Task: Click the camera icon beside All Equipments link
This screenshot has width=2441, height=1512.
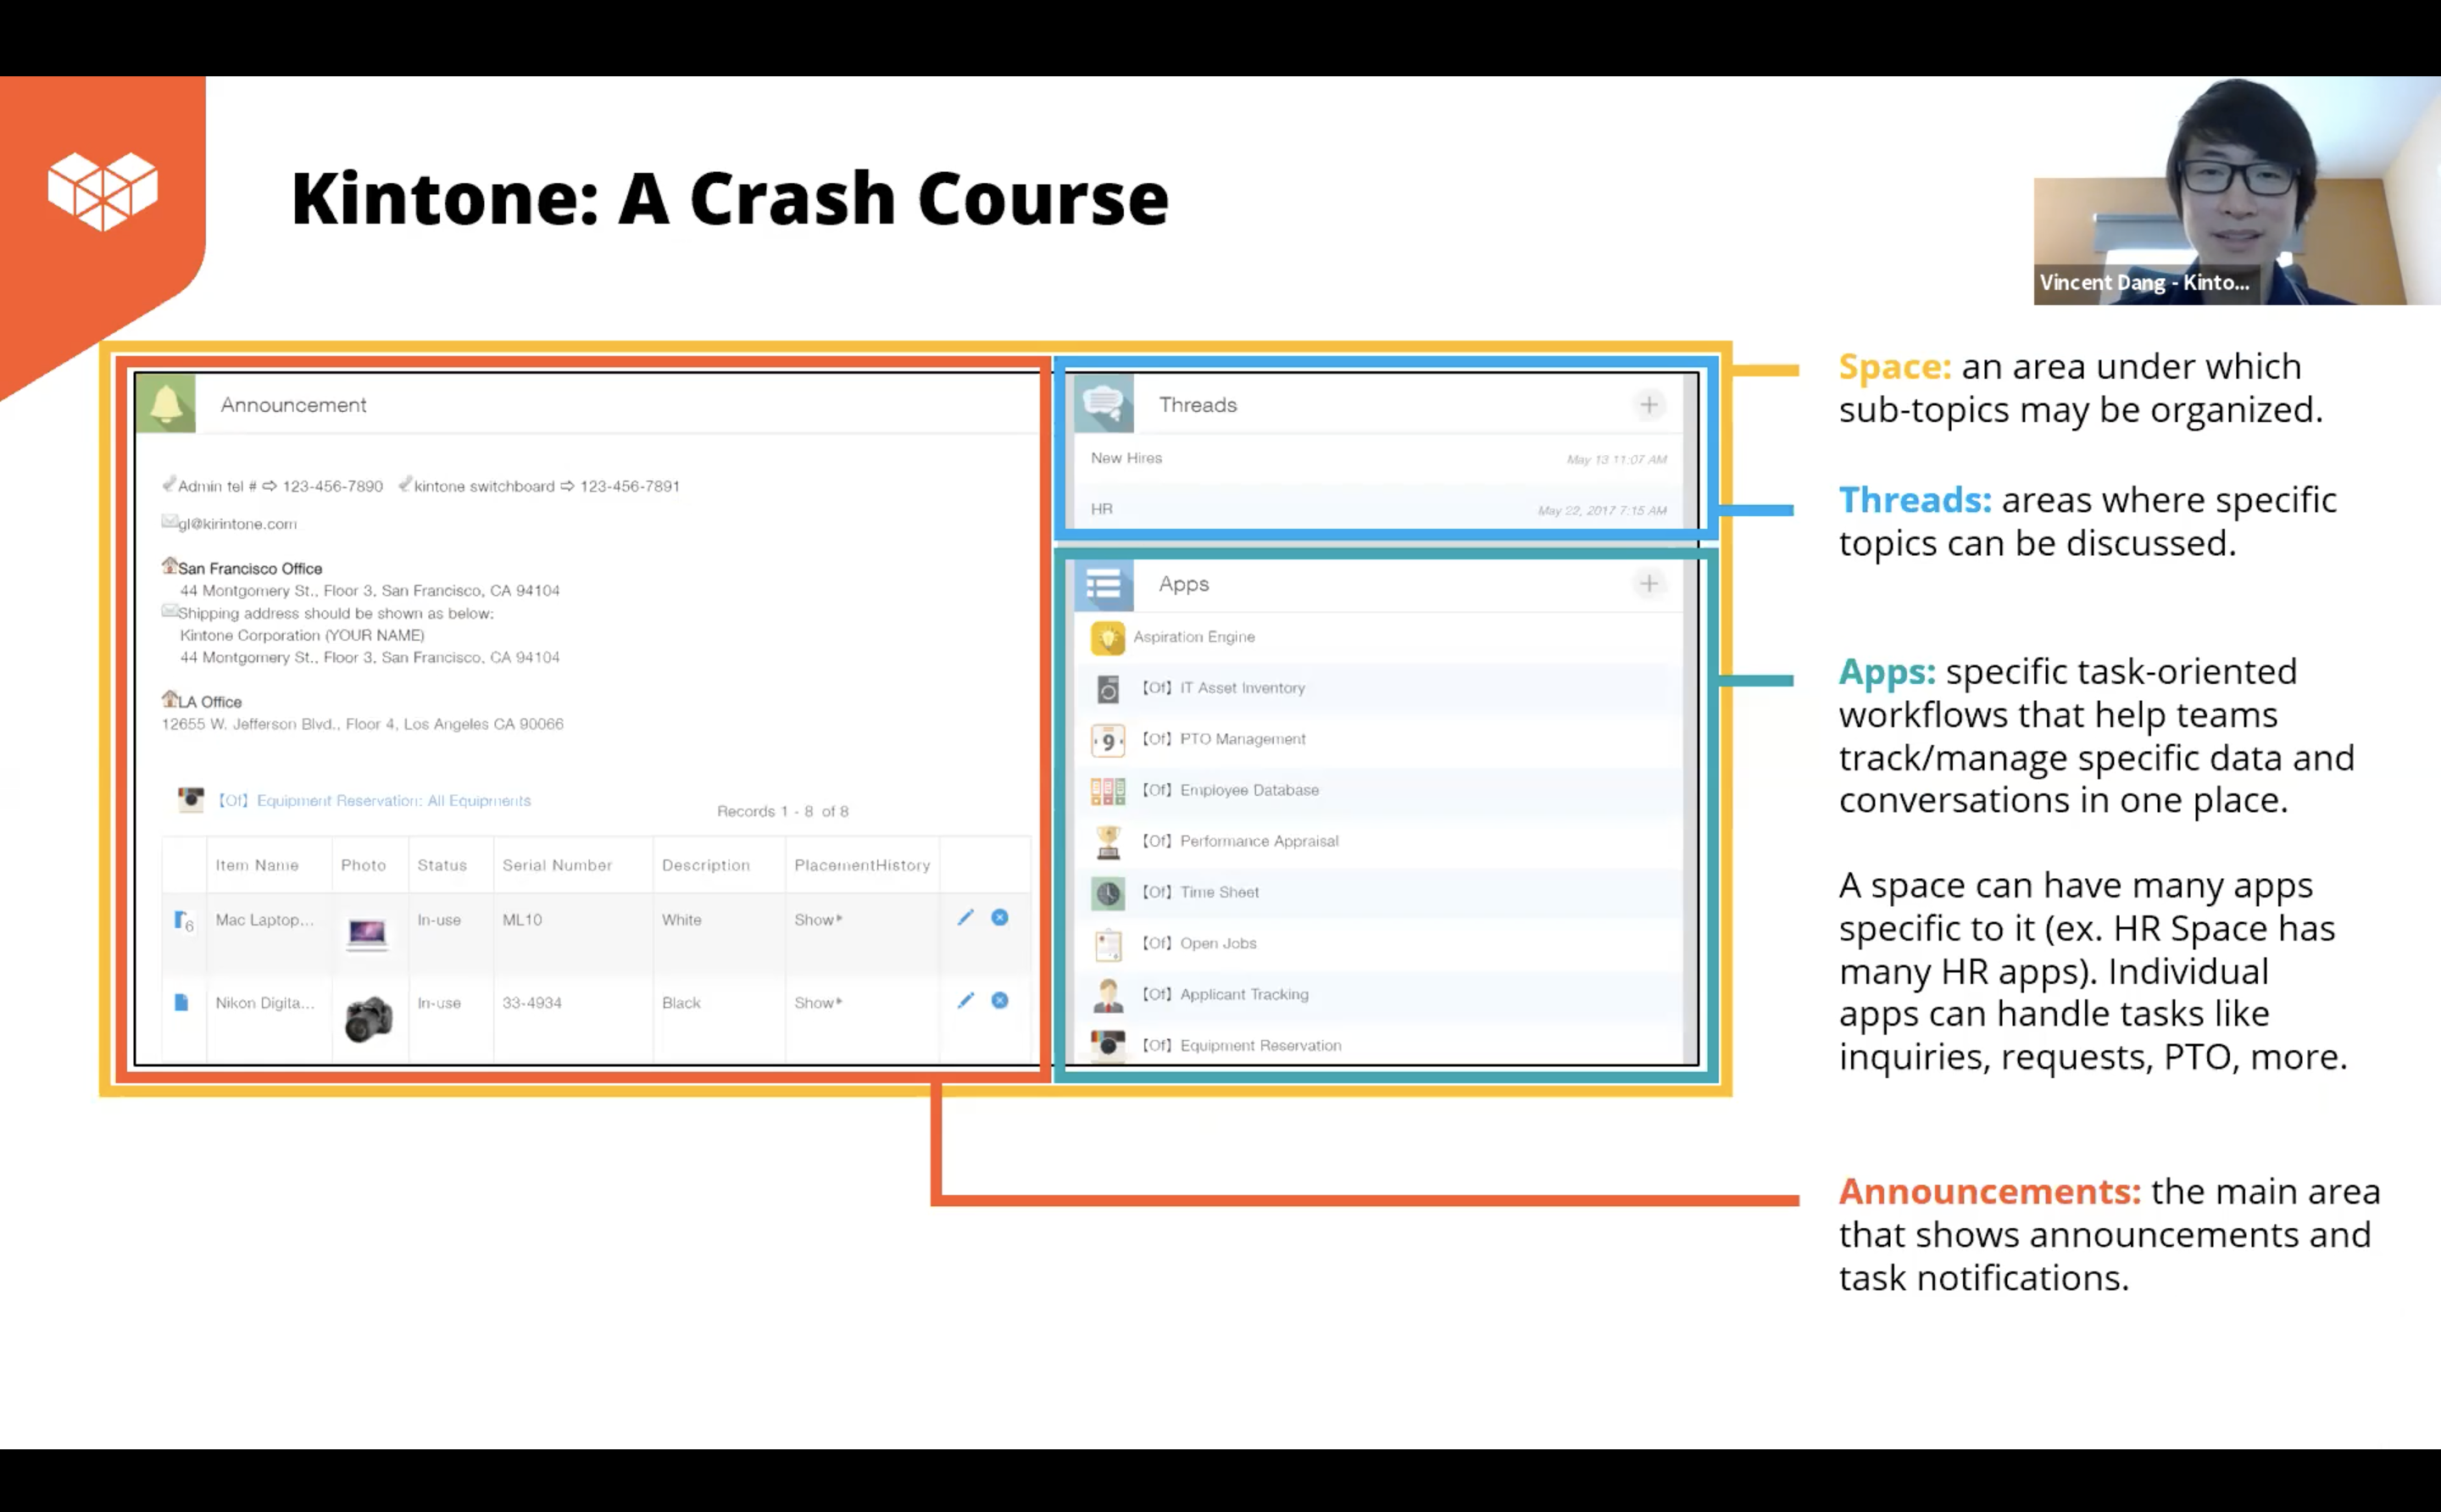Action: 191,799
